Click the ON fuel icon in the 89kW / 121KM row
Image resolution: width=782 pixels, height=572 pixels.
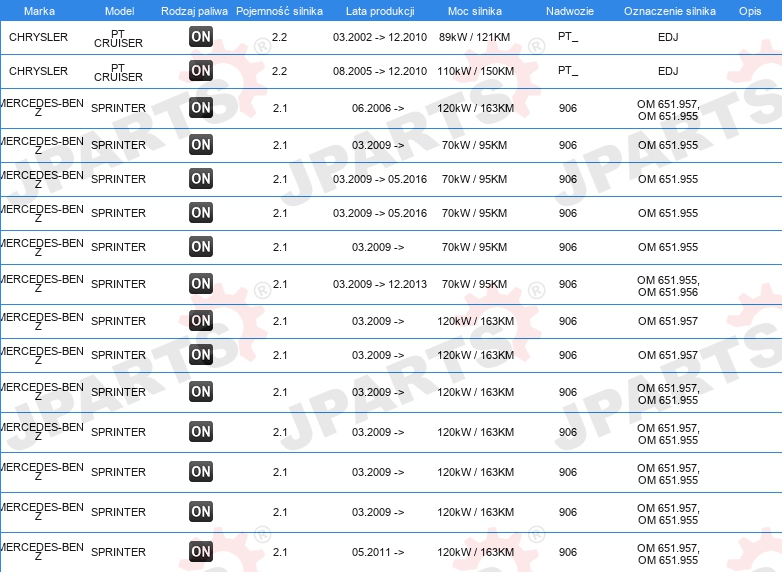click(201, 37)
